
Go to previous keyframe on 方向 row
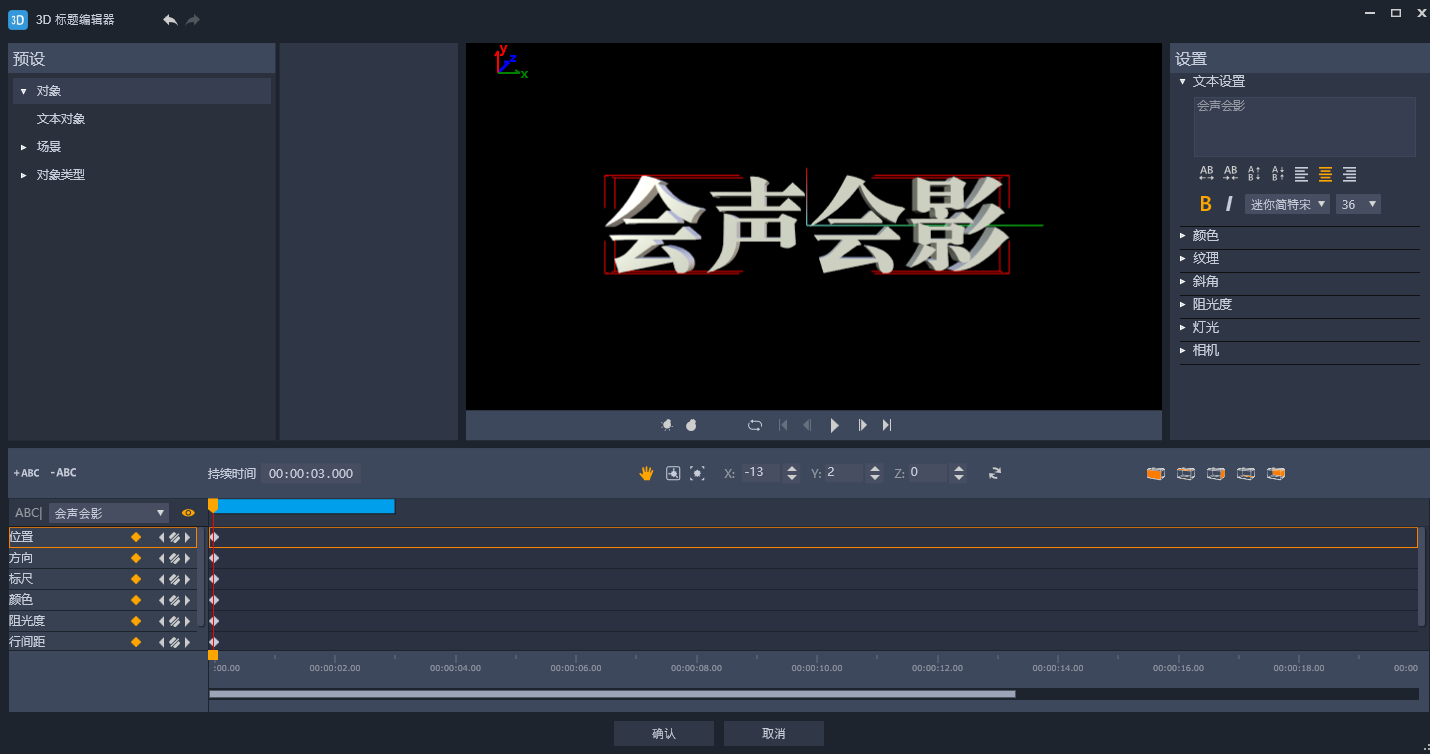161,558
